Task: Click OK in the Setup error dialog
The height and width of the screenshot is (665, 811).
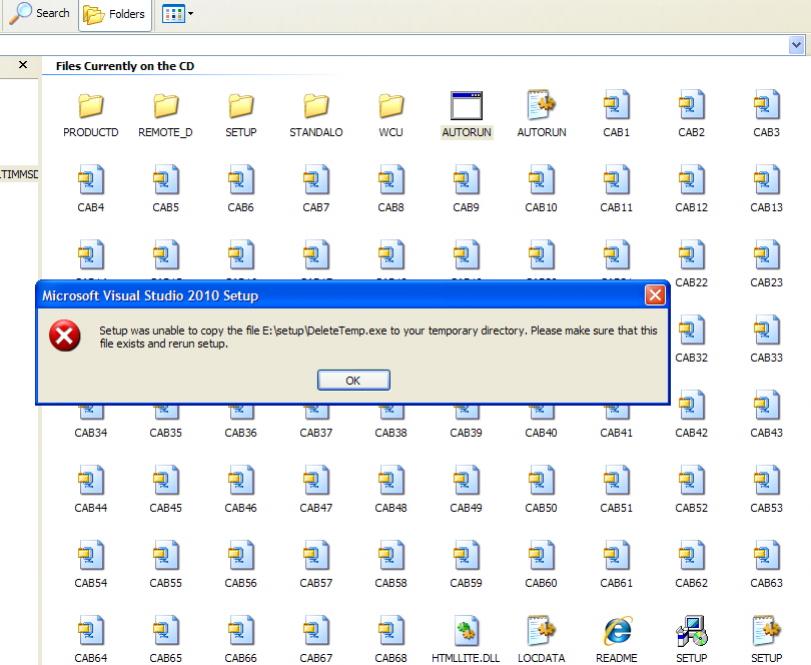Action: pyautogui.click(x=353, y=380)
